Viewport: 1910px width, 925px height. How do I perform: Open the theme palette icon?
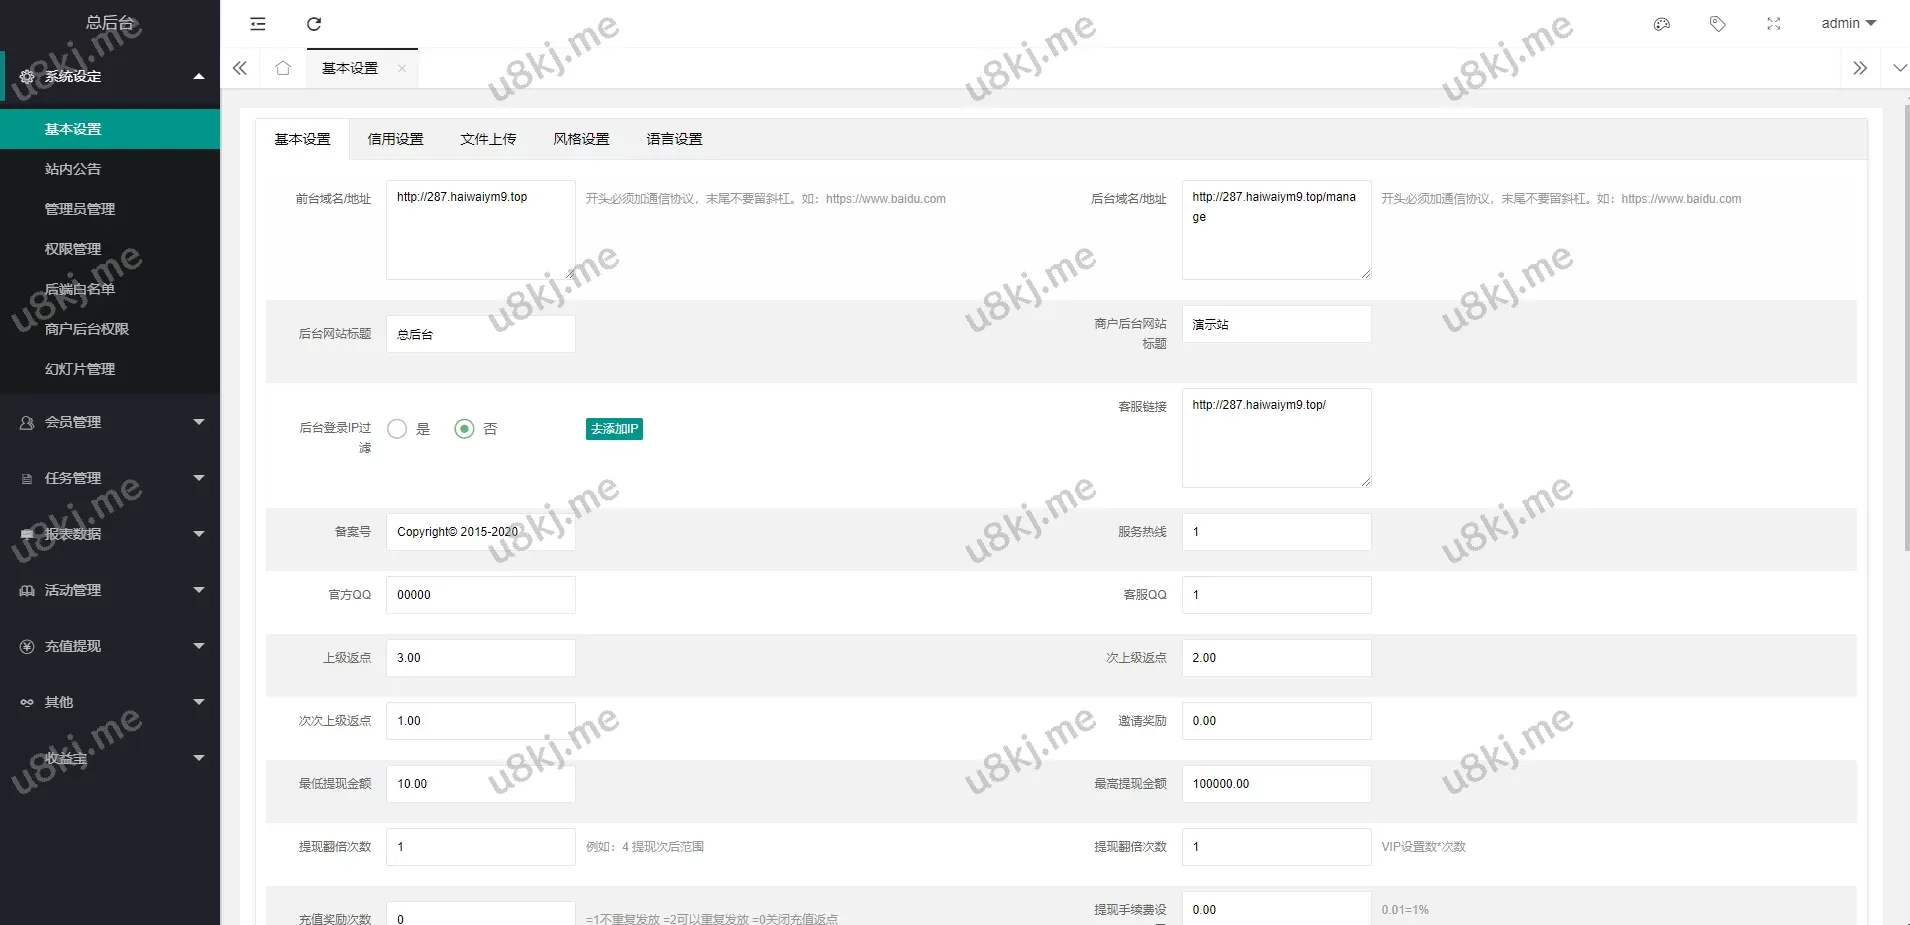click(x=1662, y=24)
